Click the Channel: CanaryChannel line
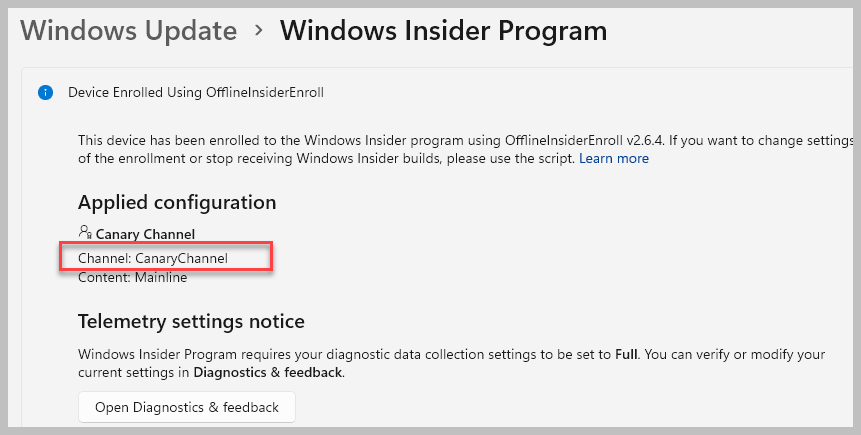This screenshot has width=861, height=435. click(x=153, y=258)
